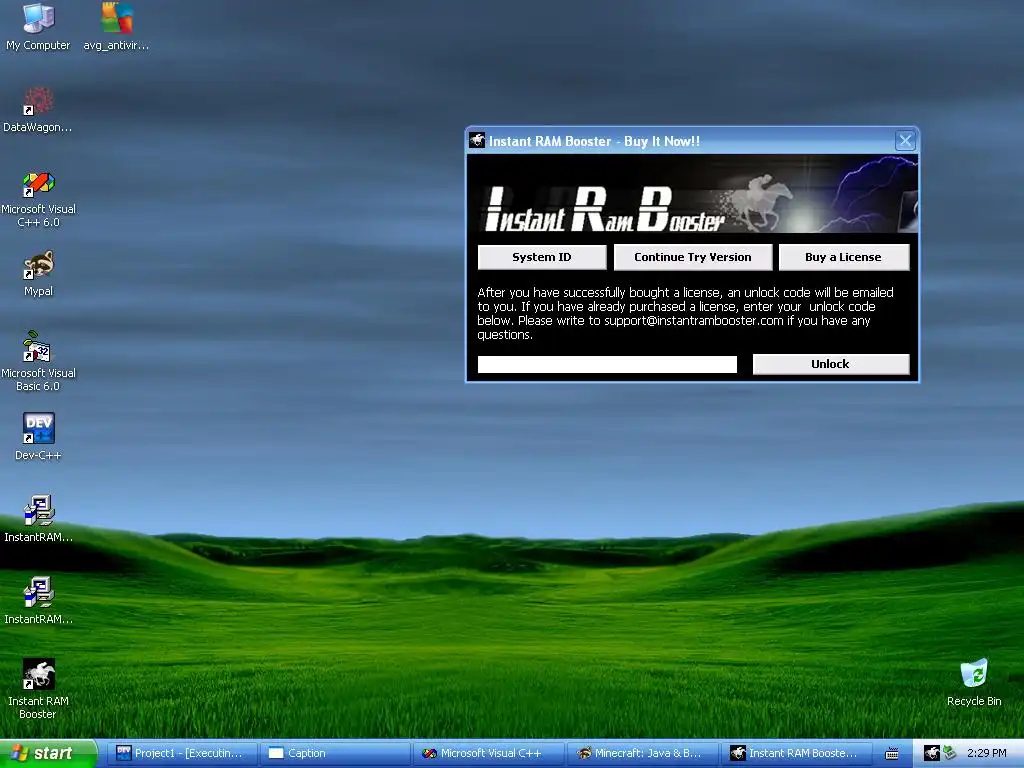Close the Instant RAM Booster dialog
Viewport: 1024px width, 768px height.
[x=905, y=140]
